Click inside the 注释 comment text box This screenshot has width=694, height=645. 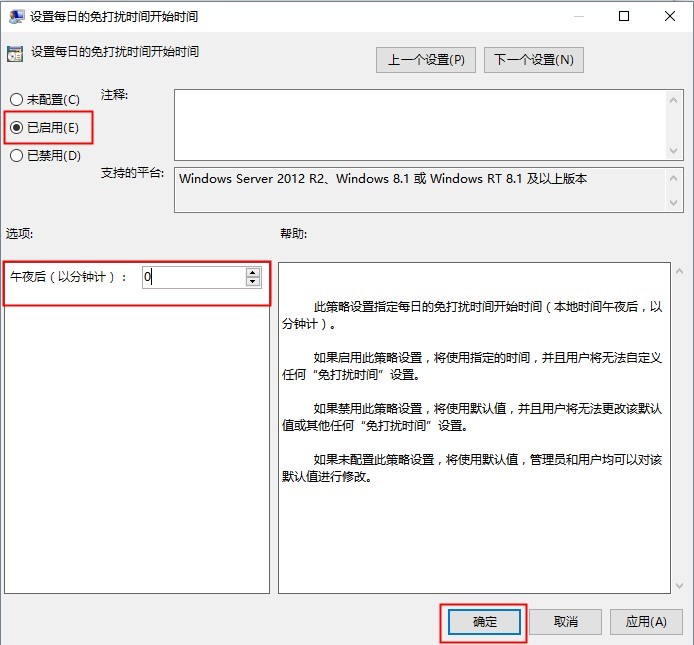pyautogui.click(x=420, y=123)
